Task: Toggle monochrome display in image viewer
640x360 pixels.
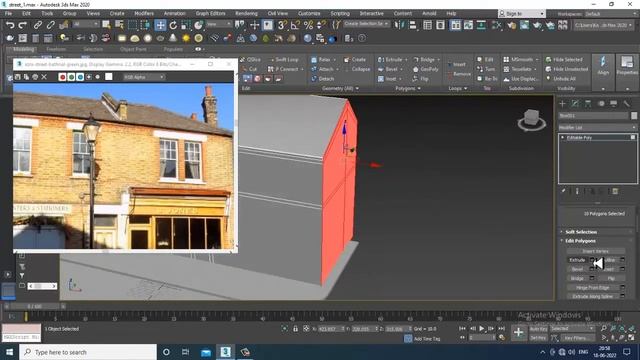Action: click(98, 77)
